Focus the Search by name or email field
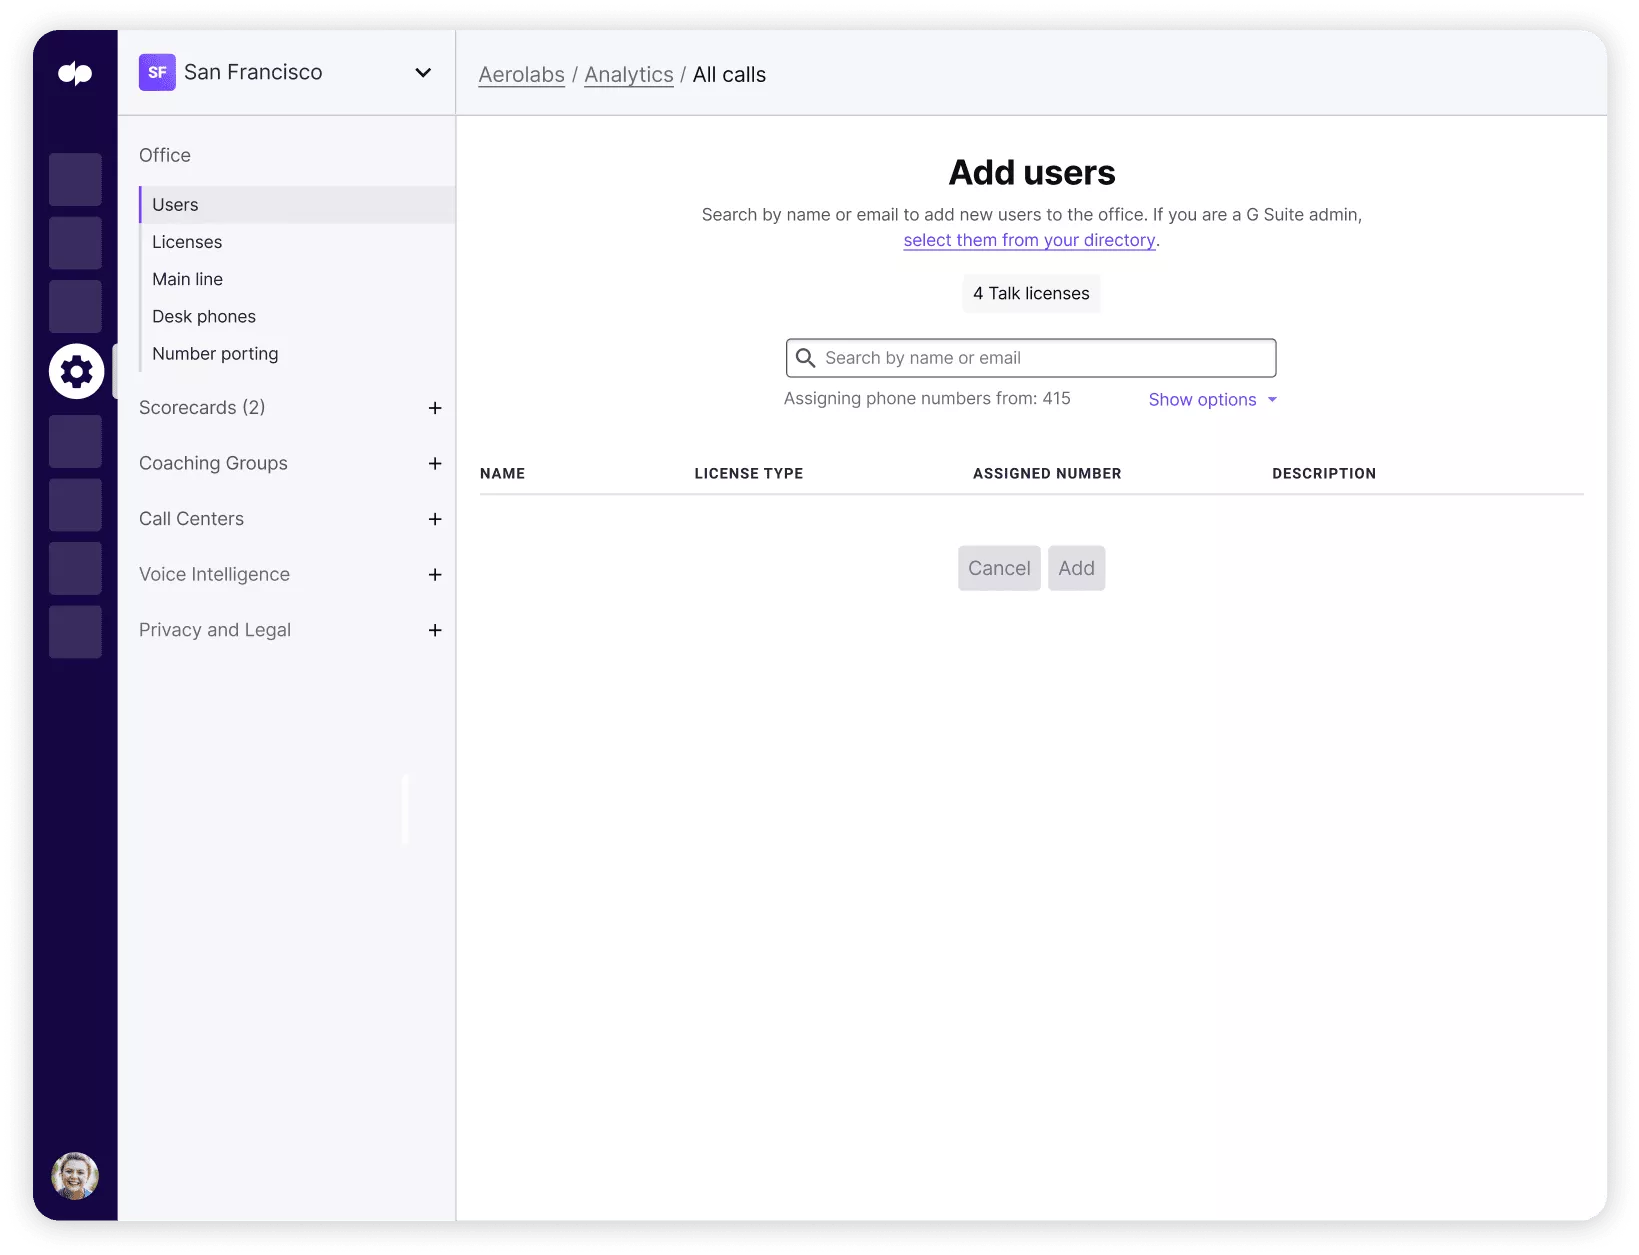 click(x=1031, y=358)
